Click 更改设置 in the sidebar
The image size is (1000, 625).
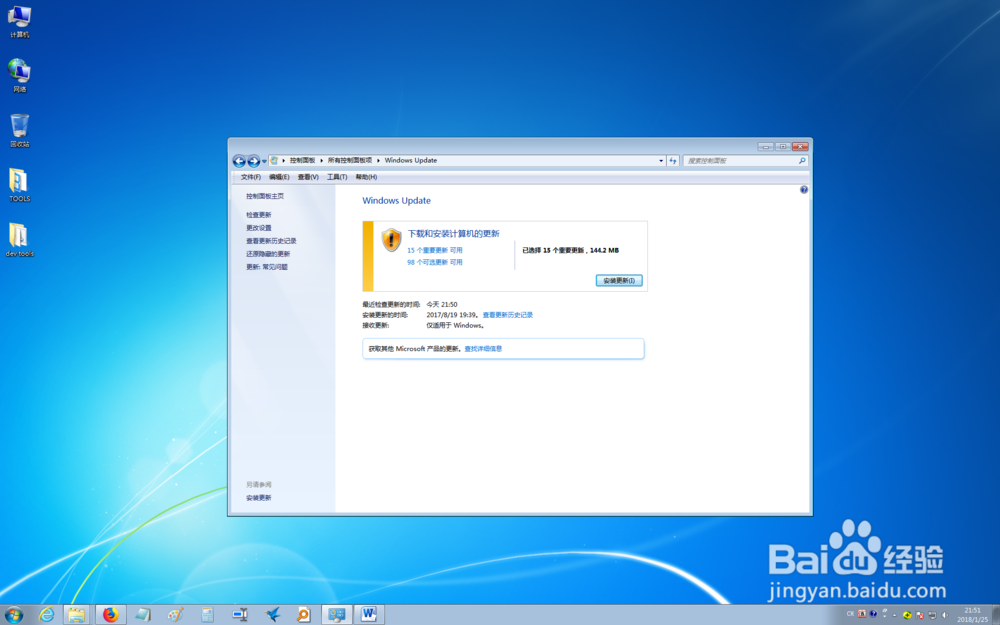click(x=258, y=228)
